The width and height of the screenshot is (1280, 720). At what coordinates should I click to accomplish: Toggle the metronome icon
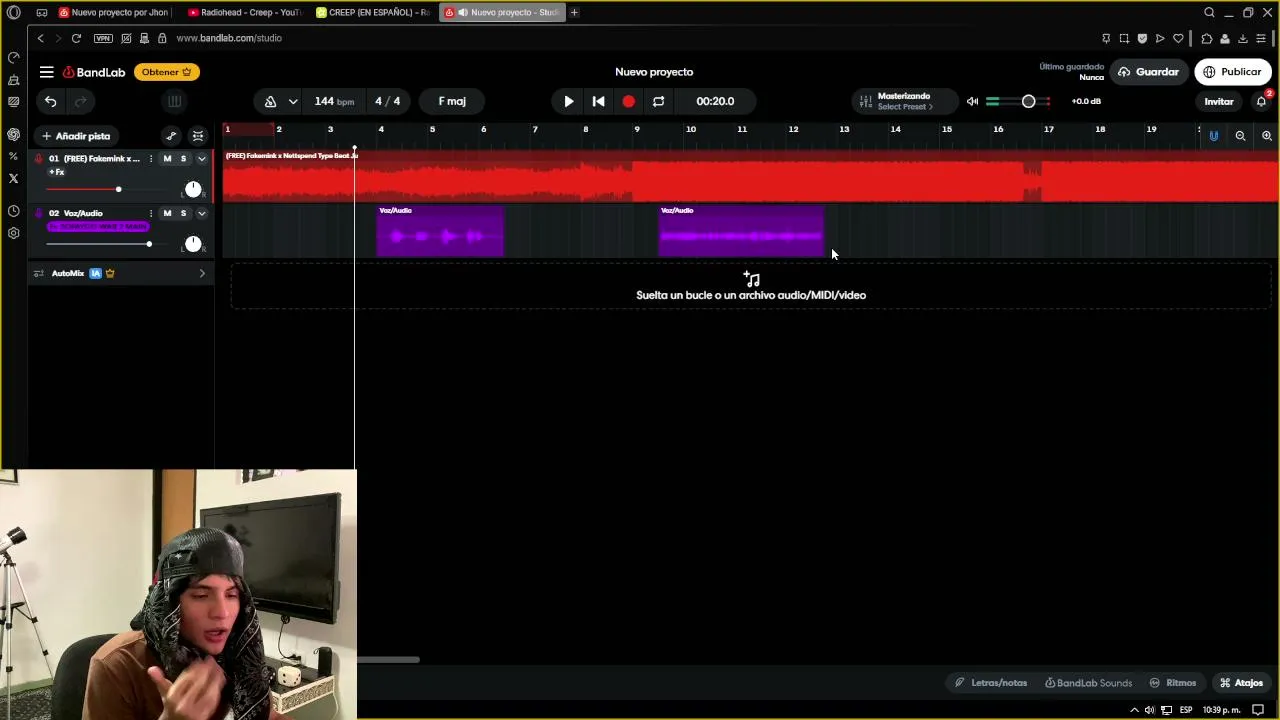coord(270,101)
